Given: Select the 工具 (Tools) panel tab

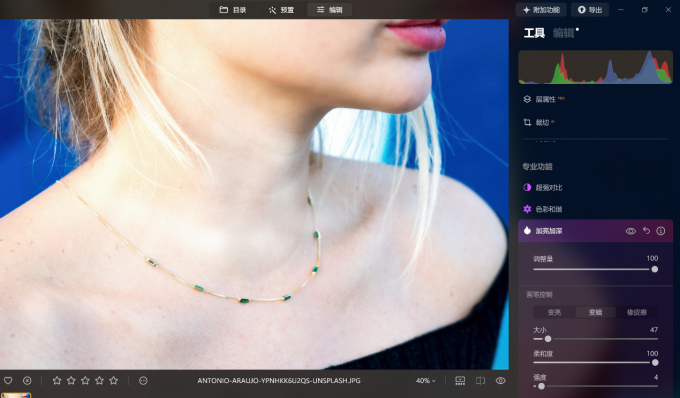Looking at the screenshot, I should pyautogui.click(x=534, y=33).
